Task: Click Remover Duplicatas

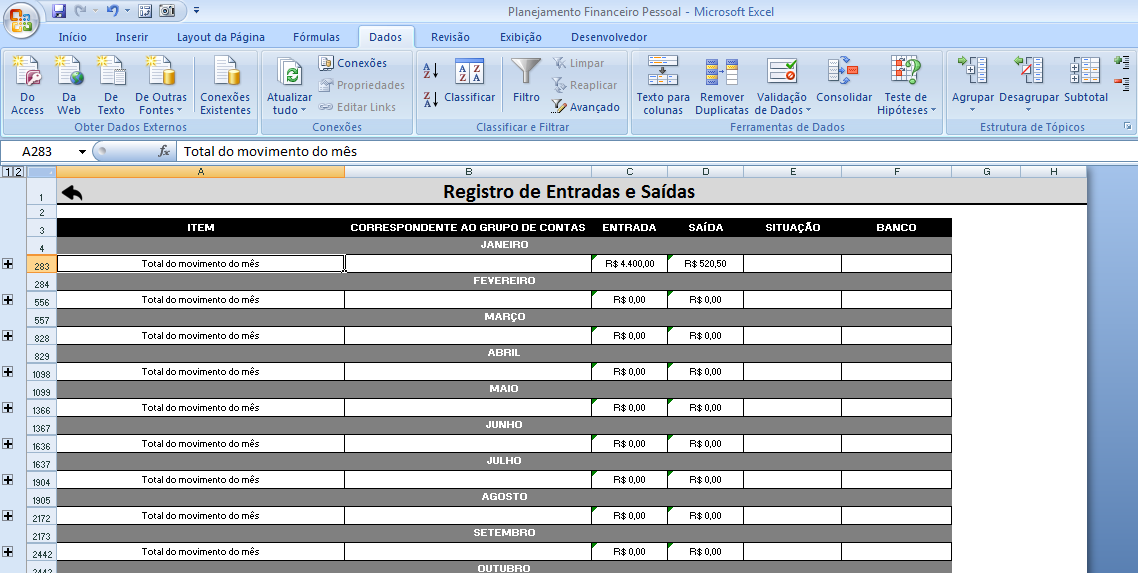Action: (x=721, y=86)
